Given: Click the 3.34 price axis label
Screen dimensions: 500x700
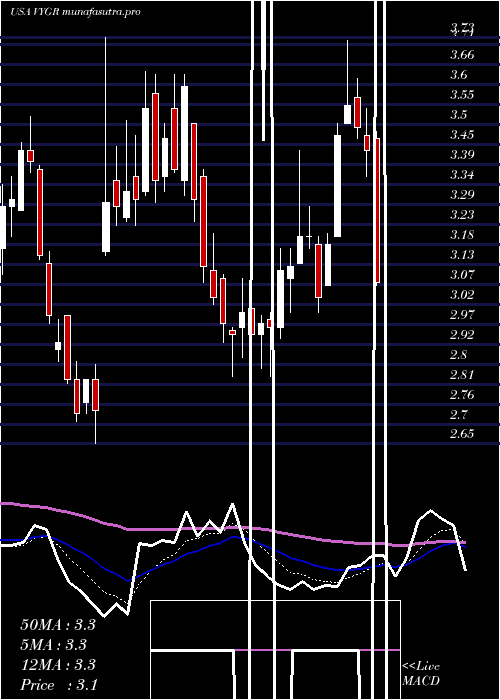Looking at the screenshot, I should pyautogui.click(x=462, y=175).
